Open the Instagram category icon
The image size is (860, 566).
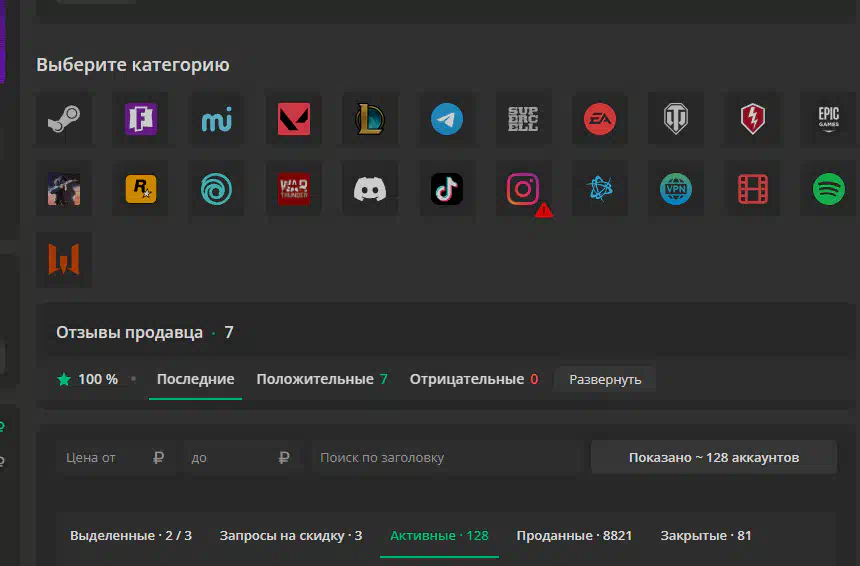[523, 189]
